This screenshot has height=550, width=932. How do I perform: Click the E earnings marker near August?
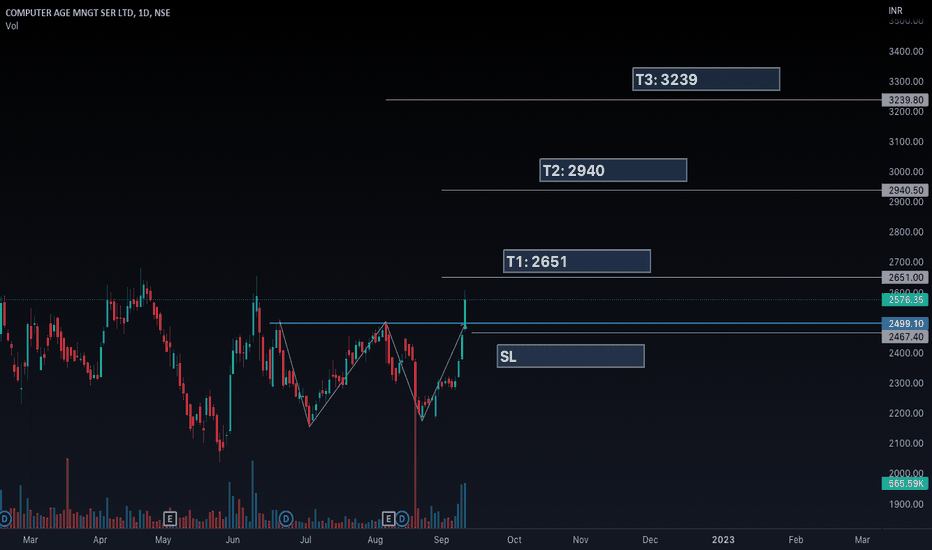click(388, 519)
